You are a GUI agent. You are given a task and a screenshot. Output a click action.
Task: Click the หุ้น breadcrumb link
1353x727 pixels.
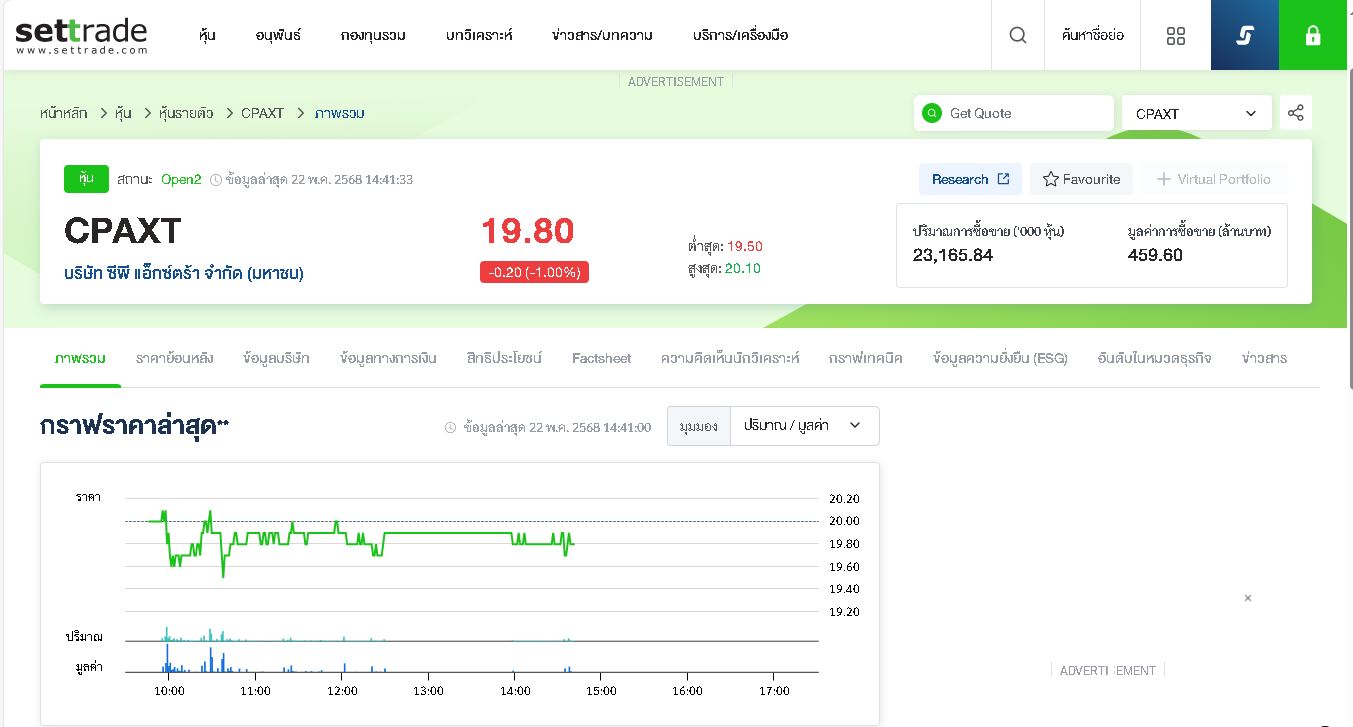coord(123,113)
